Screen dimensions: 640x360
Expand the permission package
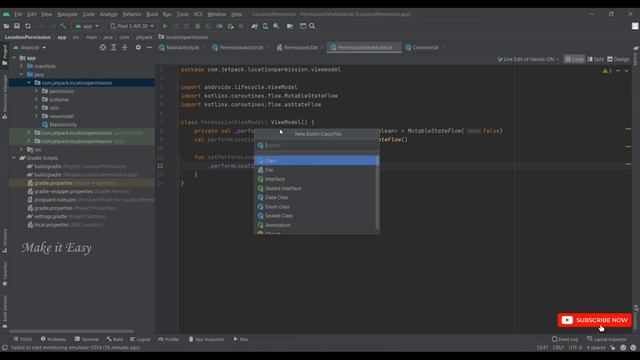(x=37, y=91)
